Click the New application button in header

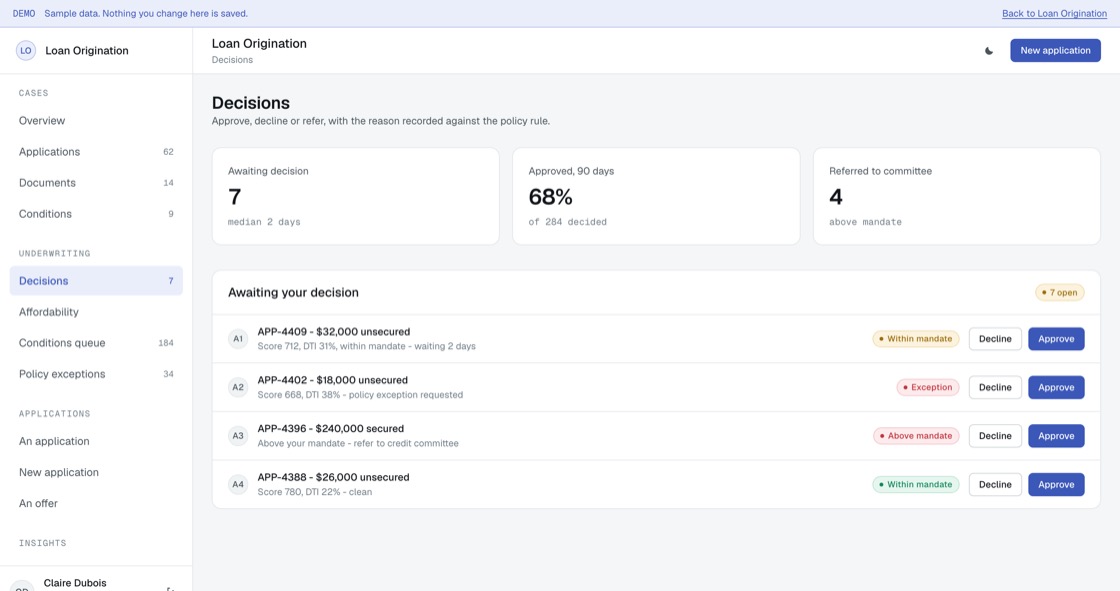(x=1055, y=51)
